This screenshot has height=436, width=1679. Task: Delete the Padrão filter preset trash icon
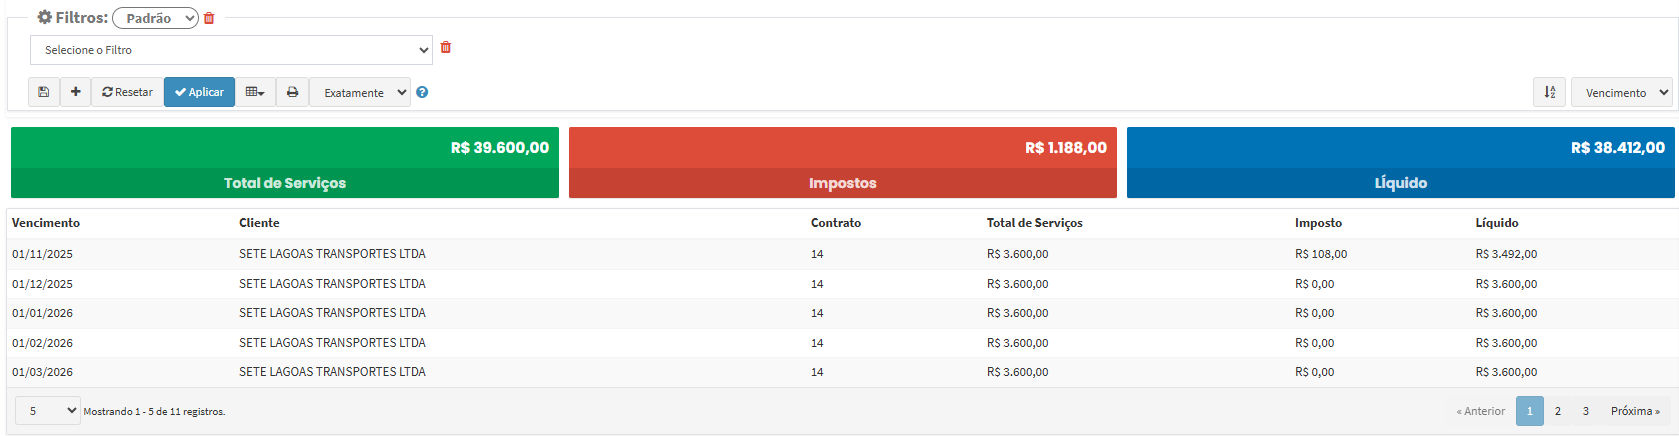[x=209, y=18]
